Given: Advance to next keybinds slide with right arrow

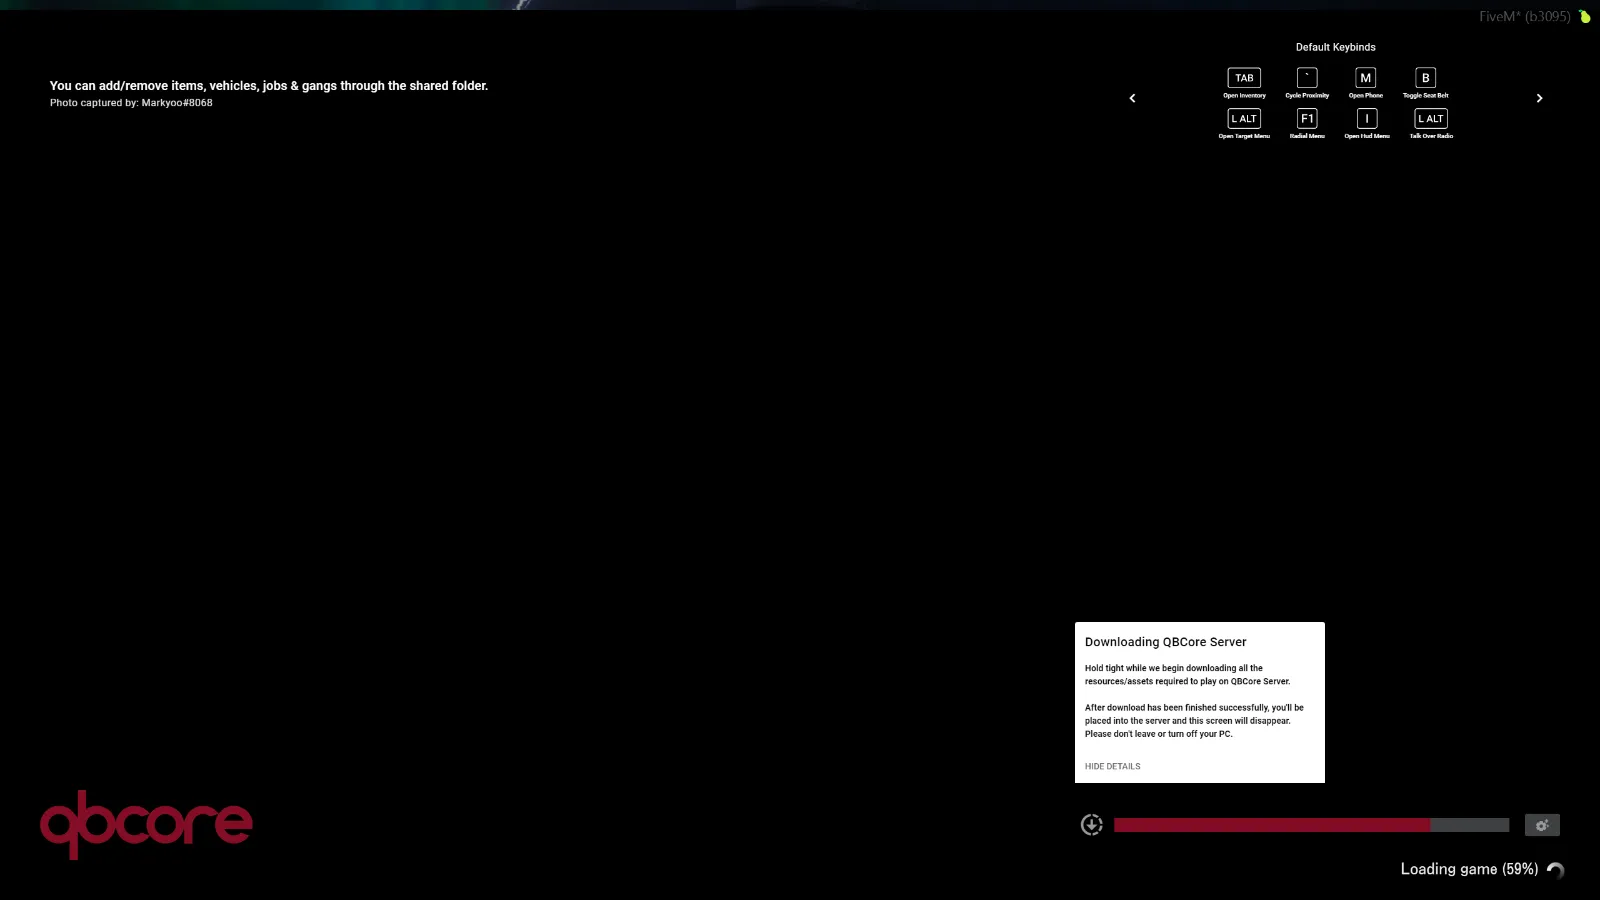Looking at the screenshot, I should [x=1539, y=98].
